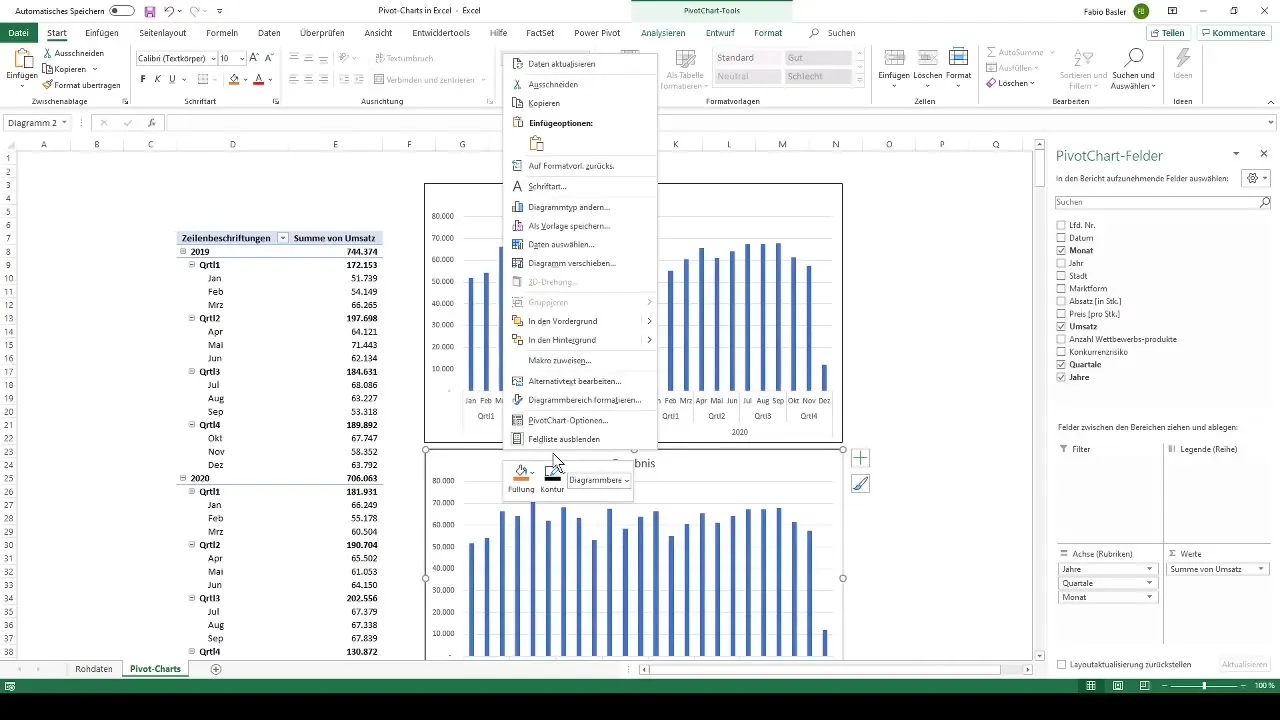Click the Save icon in the title bar
The height and width of the screenshot is (720, 1280).
pyautogui.click(x=150, y=10)
